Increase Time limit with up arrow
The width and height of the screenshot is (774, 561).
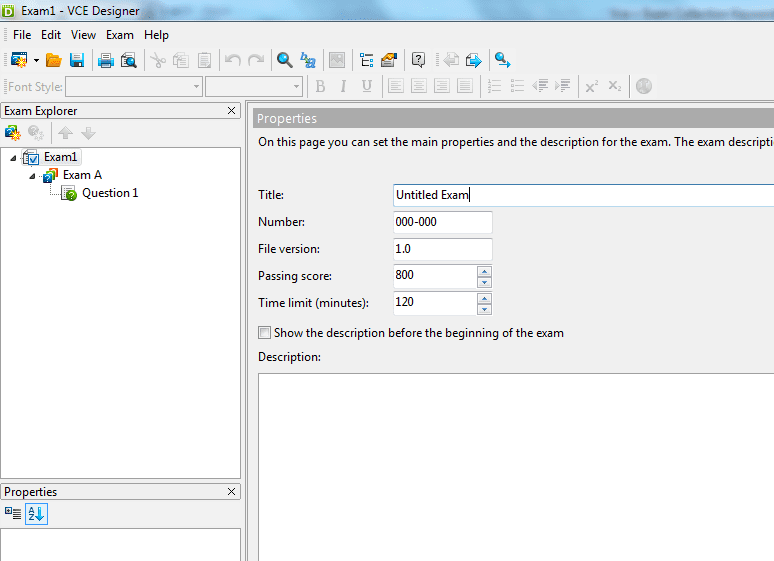click(484, 299)
